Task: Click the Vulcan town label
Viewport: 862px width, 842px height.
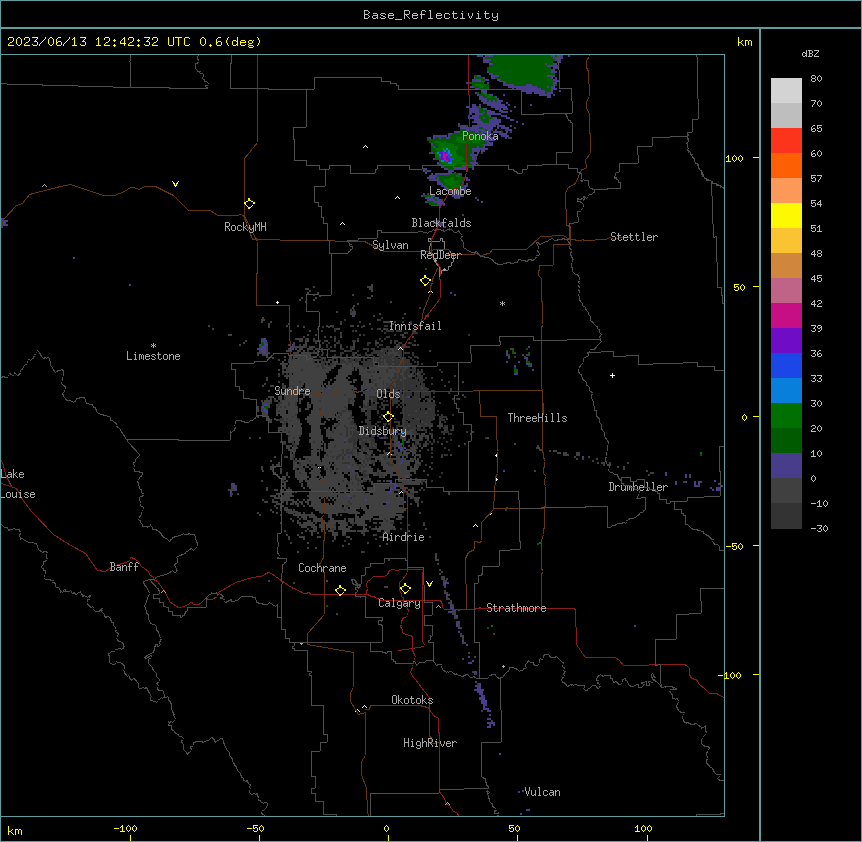Action: 543,792
